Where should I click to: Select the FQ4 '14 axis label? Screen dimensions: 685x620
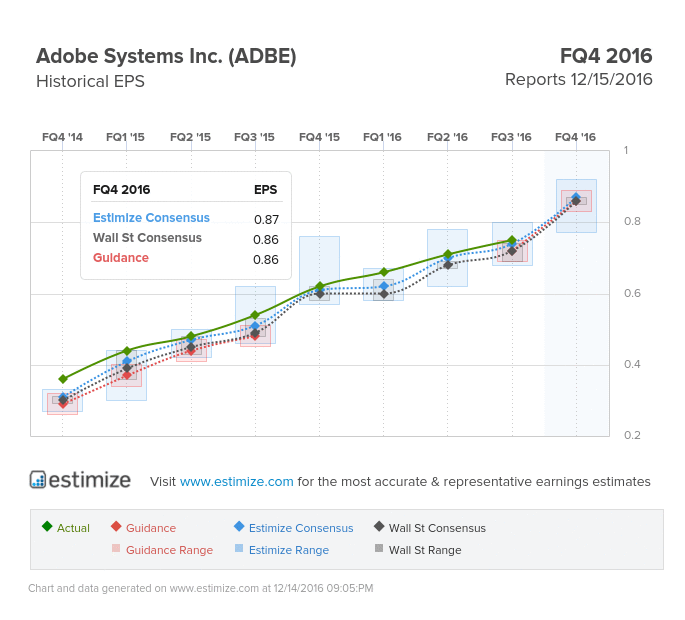coord(62,137)
